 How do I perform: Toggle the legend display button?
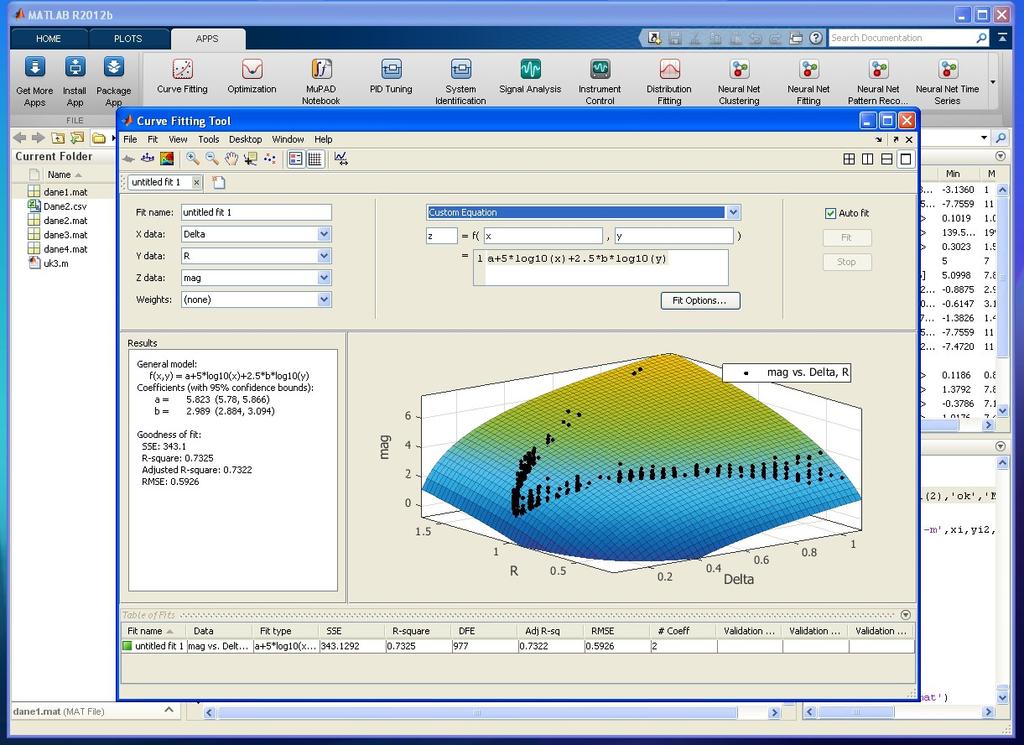click(x=296, y=159)
